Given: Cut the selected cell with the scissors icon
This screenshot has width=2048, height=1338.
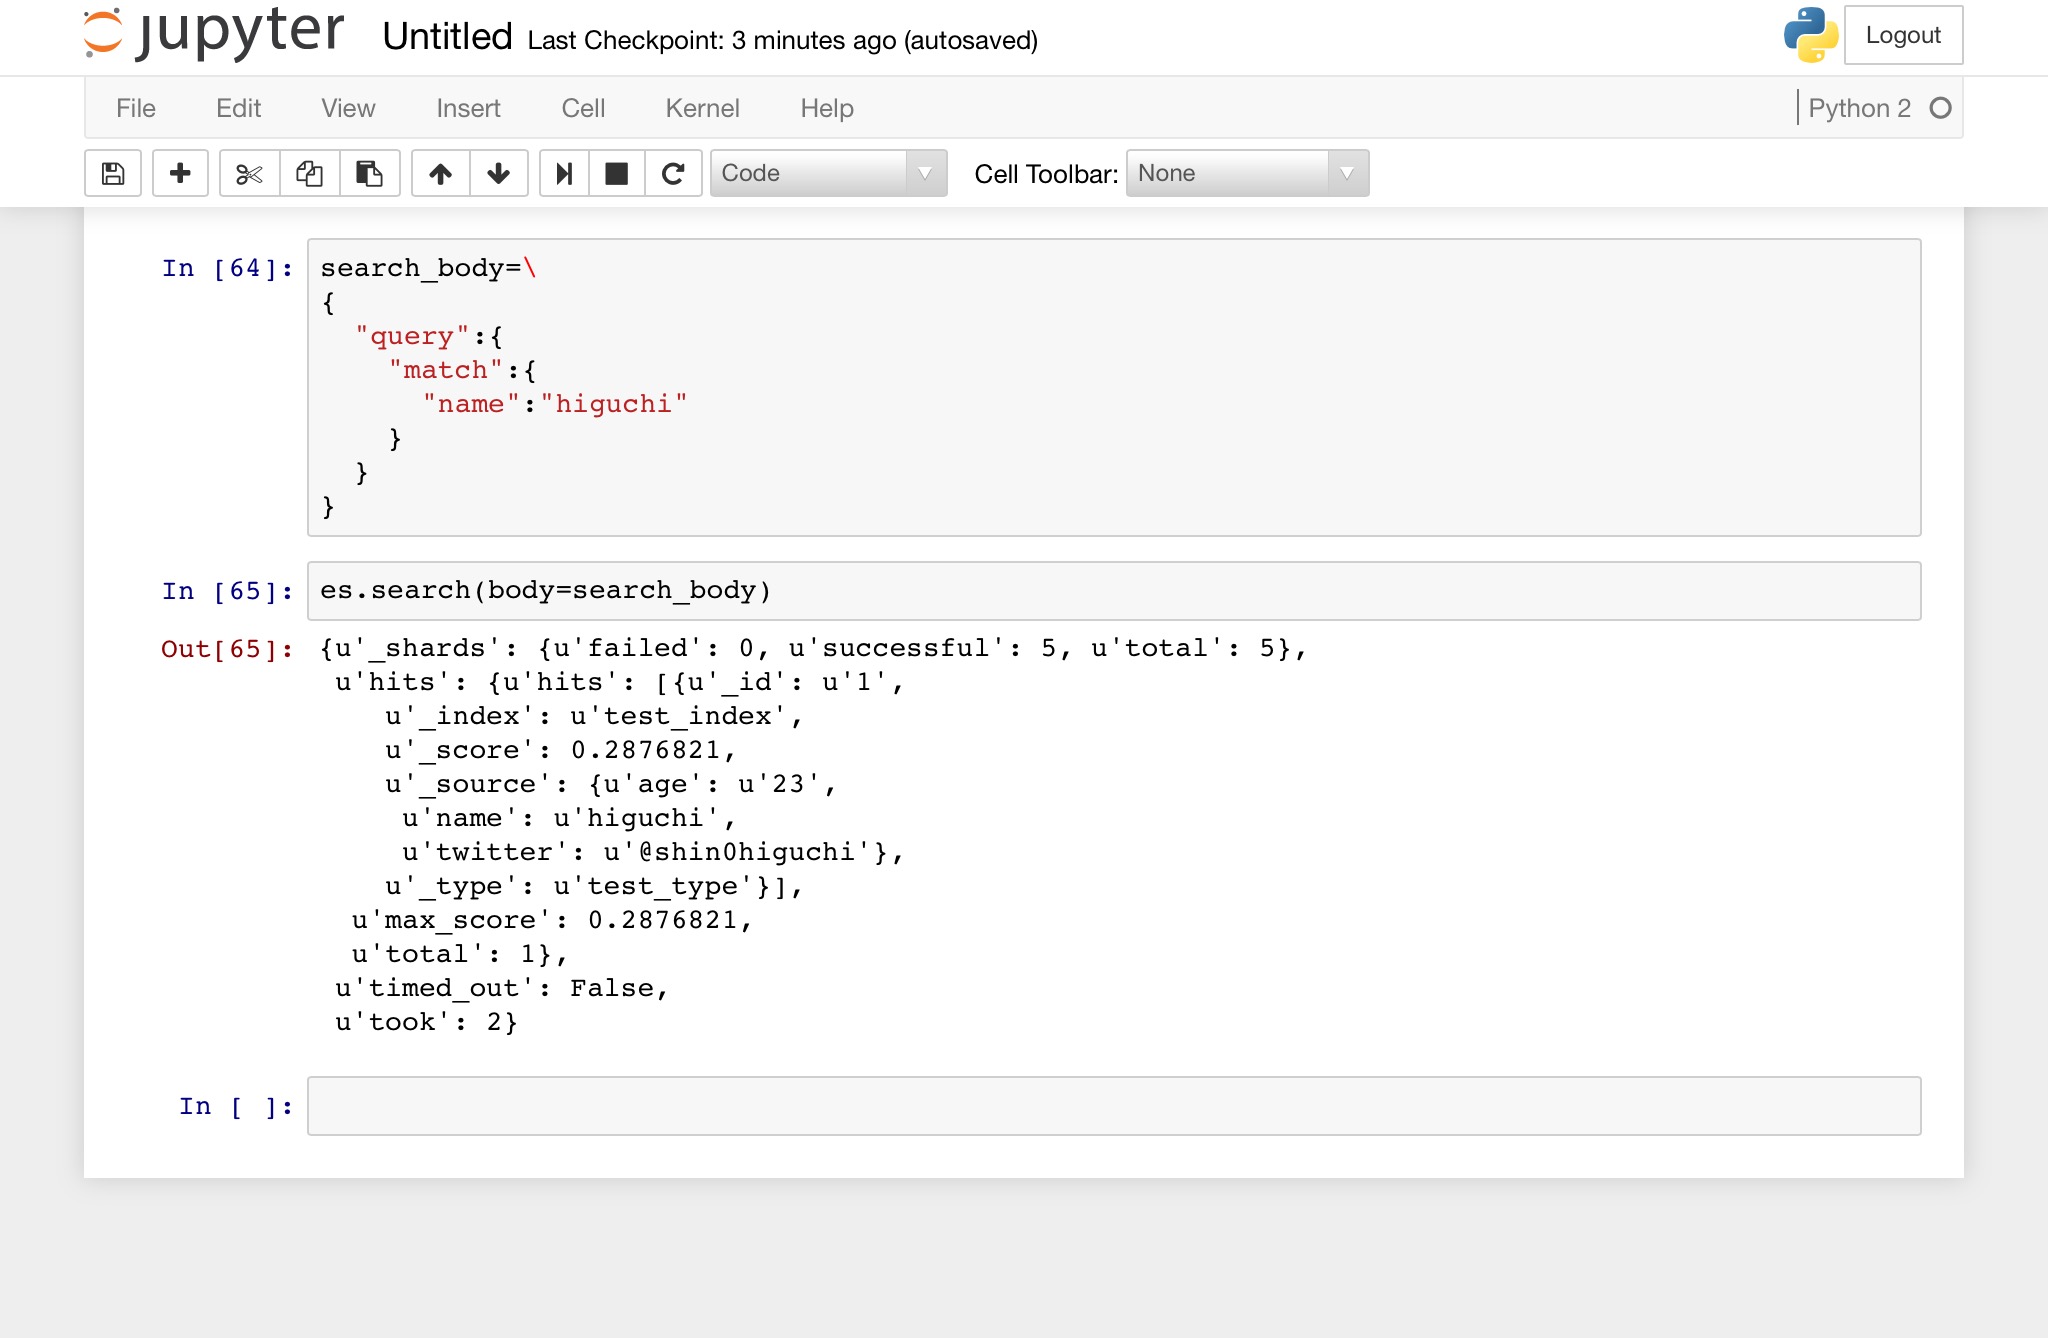Looking at the screenshot, I should (248, 173).
